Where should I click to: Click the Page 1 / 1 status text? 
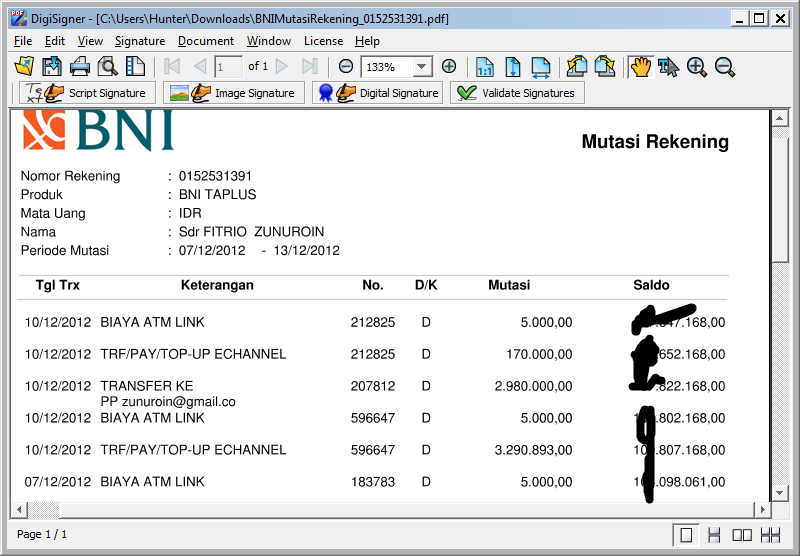(42, 534)
